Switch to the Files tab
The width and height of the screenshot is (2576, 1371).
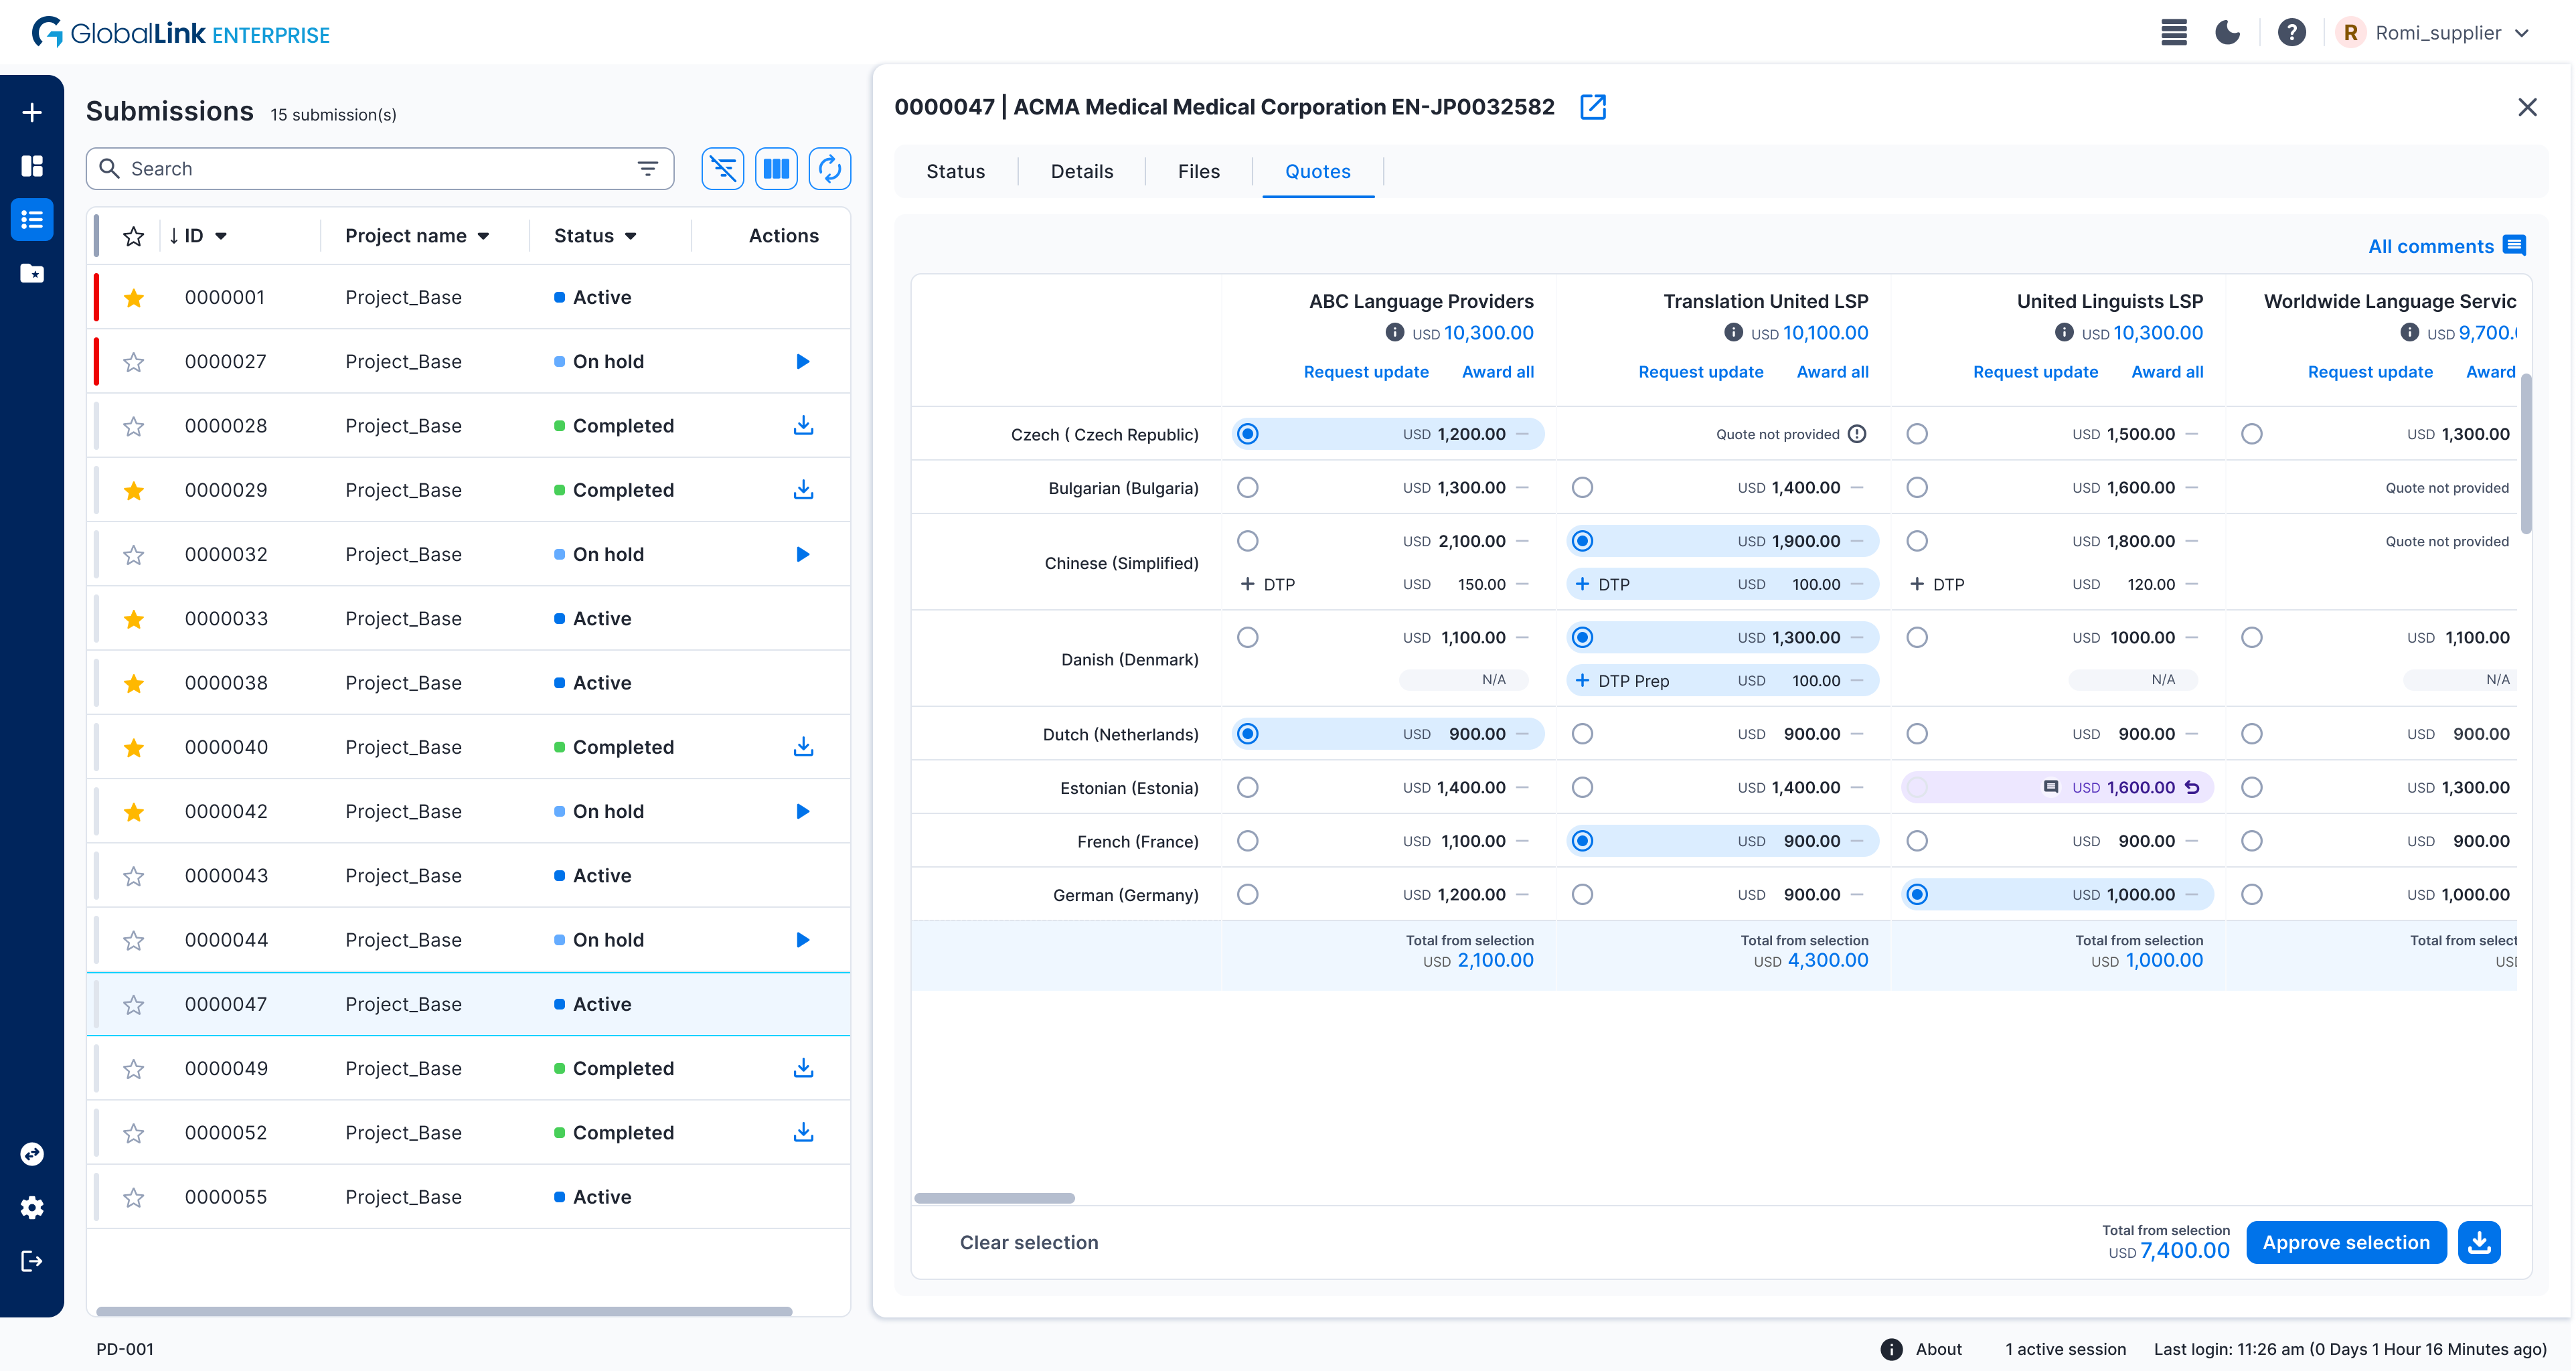(1198, 171)
